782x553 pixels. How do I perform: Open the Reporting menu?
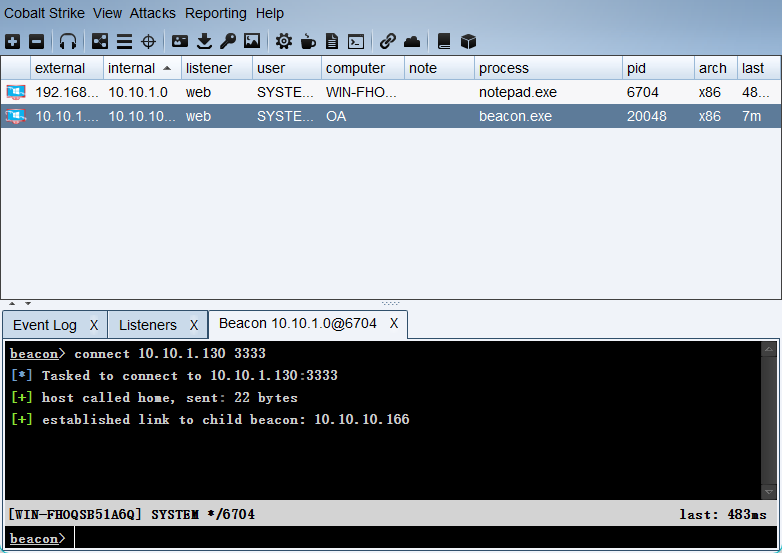[216, 13]
